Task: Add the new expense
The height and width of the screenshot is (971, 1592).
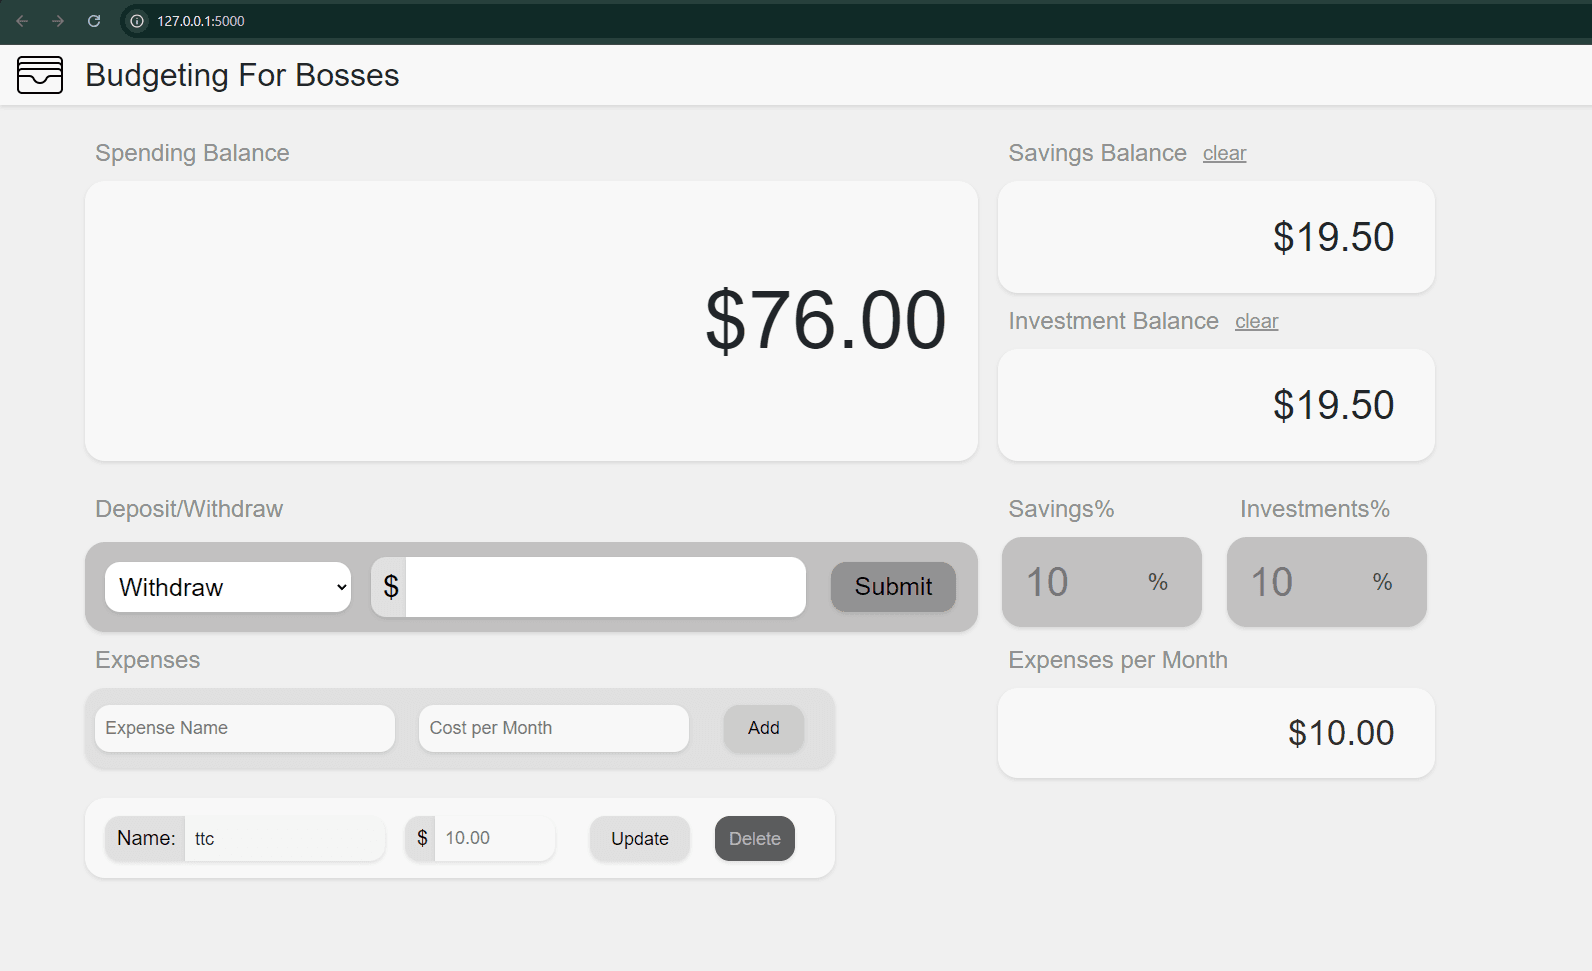Action: click(x=764, y=728)
